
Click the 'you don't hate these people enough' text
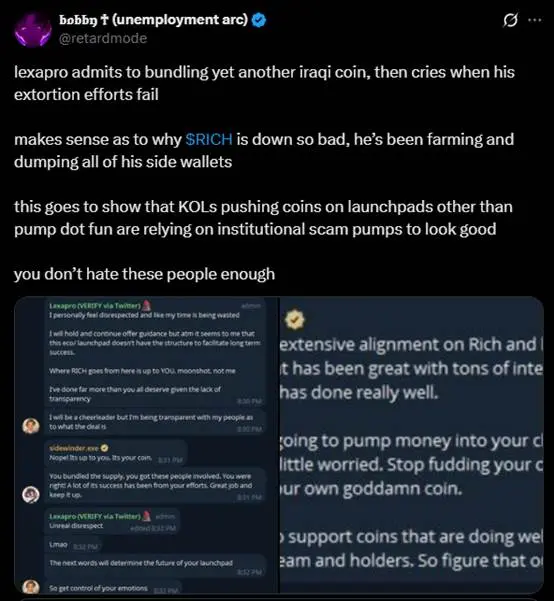pyautogui.click(x=145, y=274)
